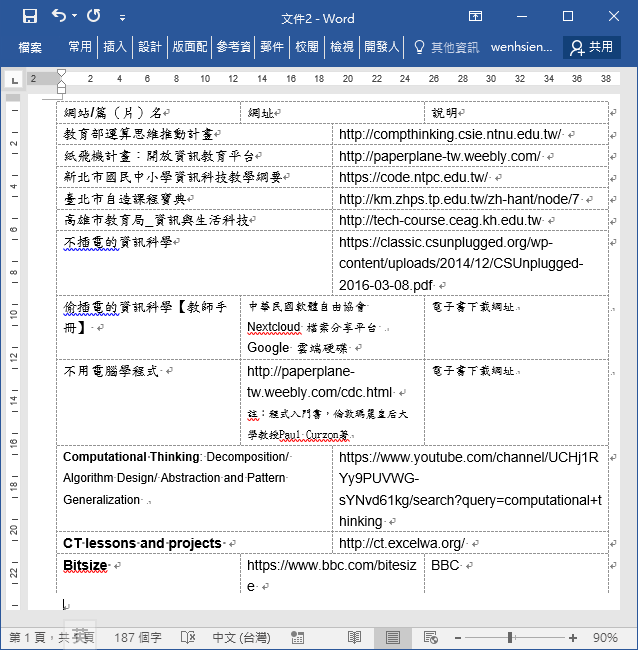Switch to the 插入 ribbon tab
This screenshot has width=638, height=650.
[115, 46]
